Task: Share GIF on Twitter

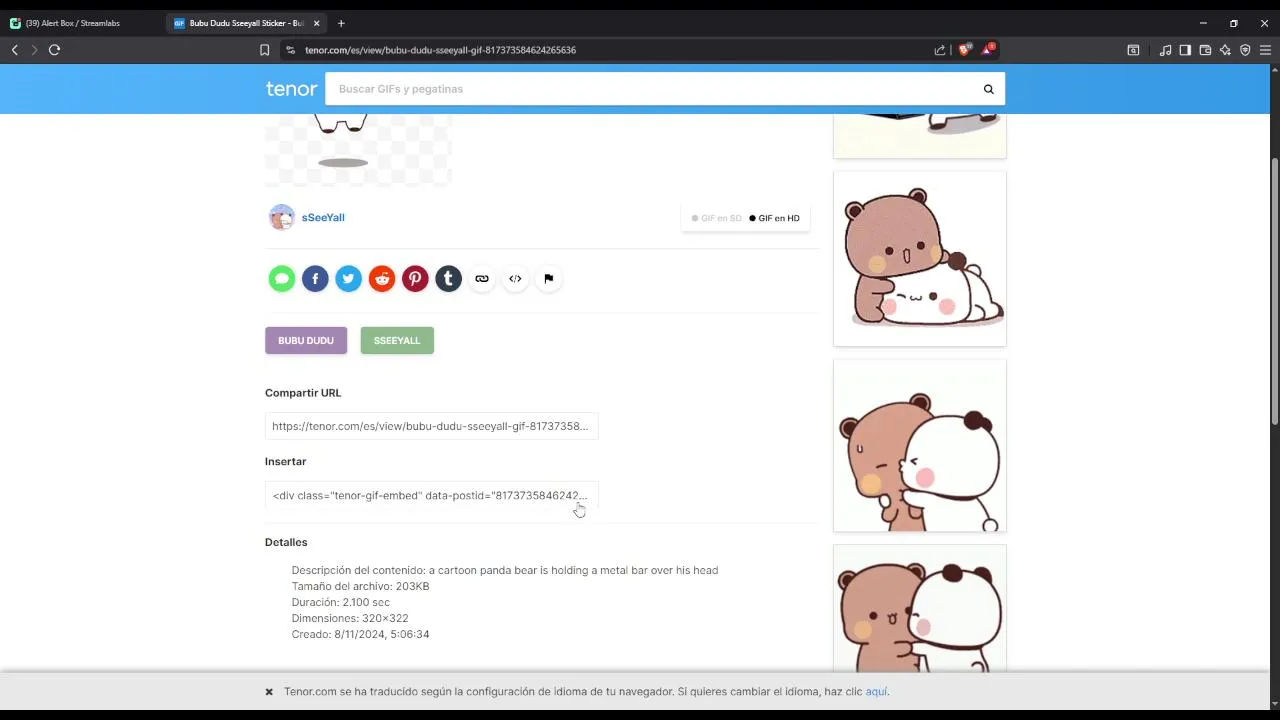Action: (x=348, y=279)
